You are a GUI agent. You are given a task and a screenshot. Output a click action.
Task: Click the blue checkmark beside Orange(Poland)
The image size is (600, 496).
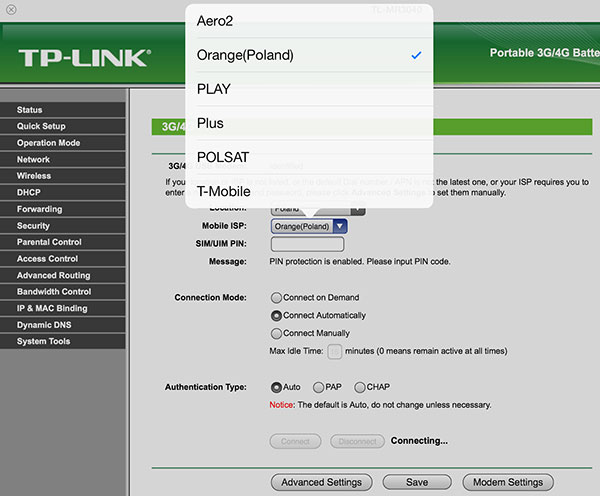[x=416, y=55]
